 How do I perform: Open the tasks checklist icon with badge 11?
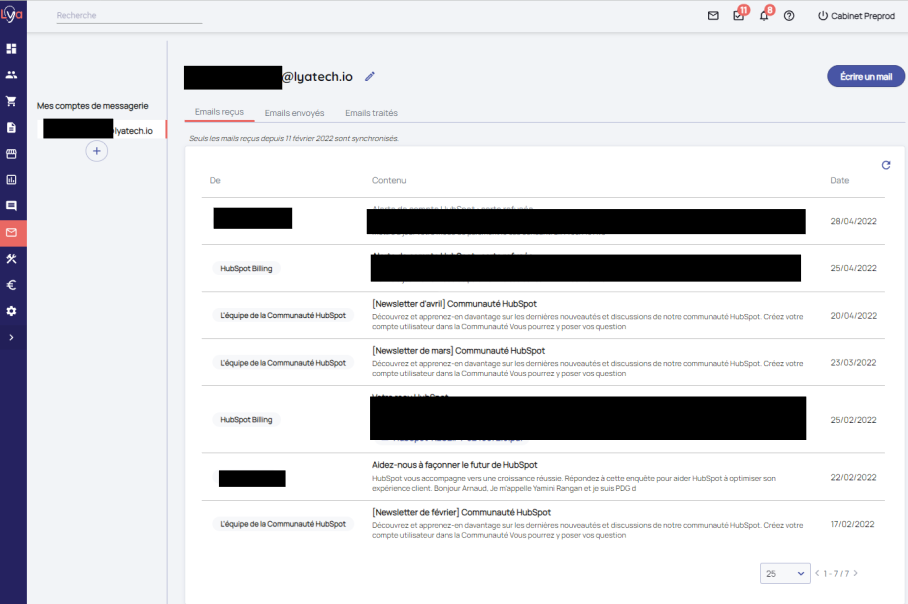click(x=739, y=16)
